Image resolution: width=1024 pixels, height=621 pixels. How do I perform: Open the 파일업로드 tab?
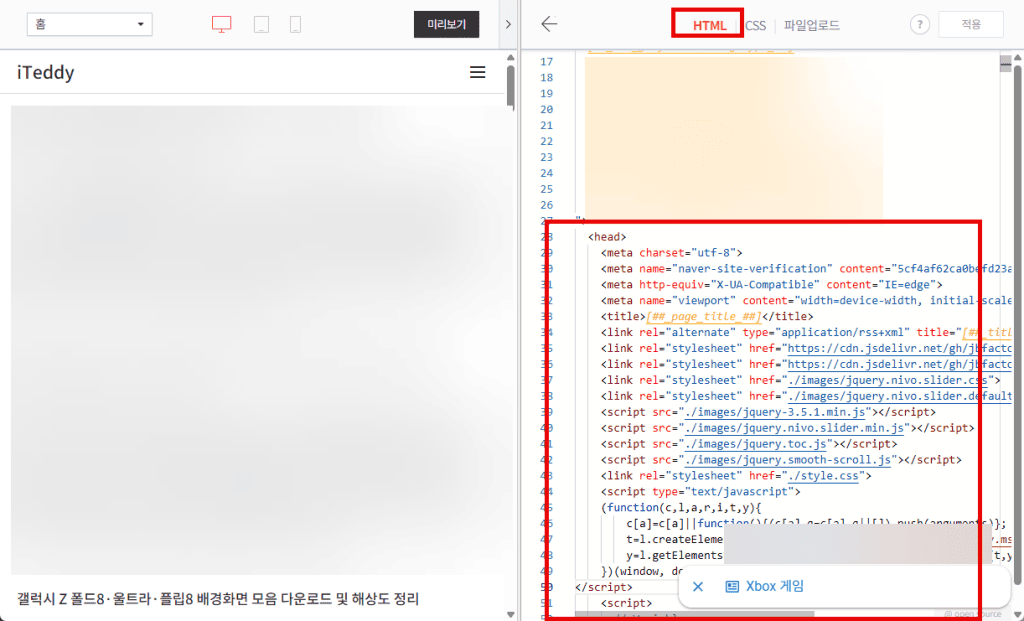(x=812, y=25)
